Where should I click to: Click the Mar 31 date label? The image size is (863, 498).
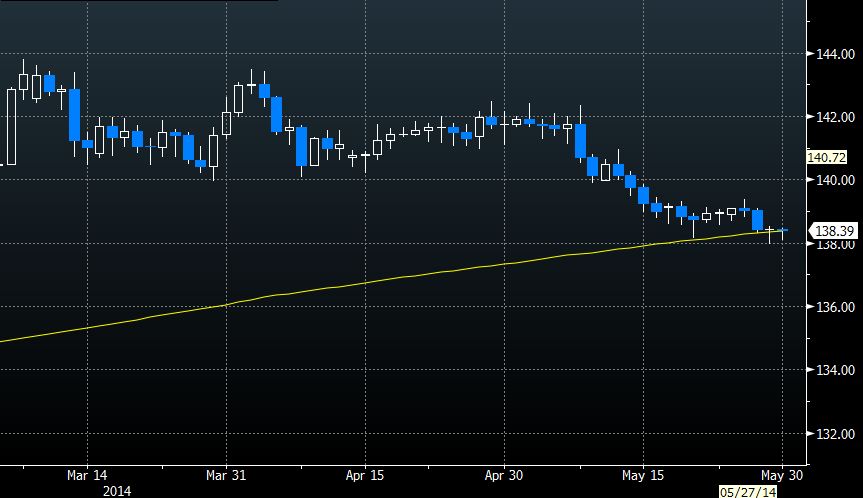click(x=226, y=475)
